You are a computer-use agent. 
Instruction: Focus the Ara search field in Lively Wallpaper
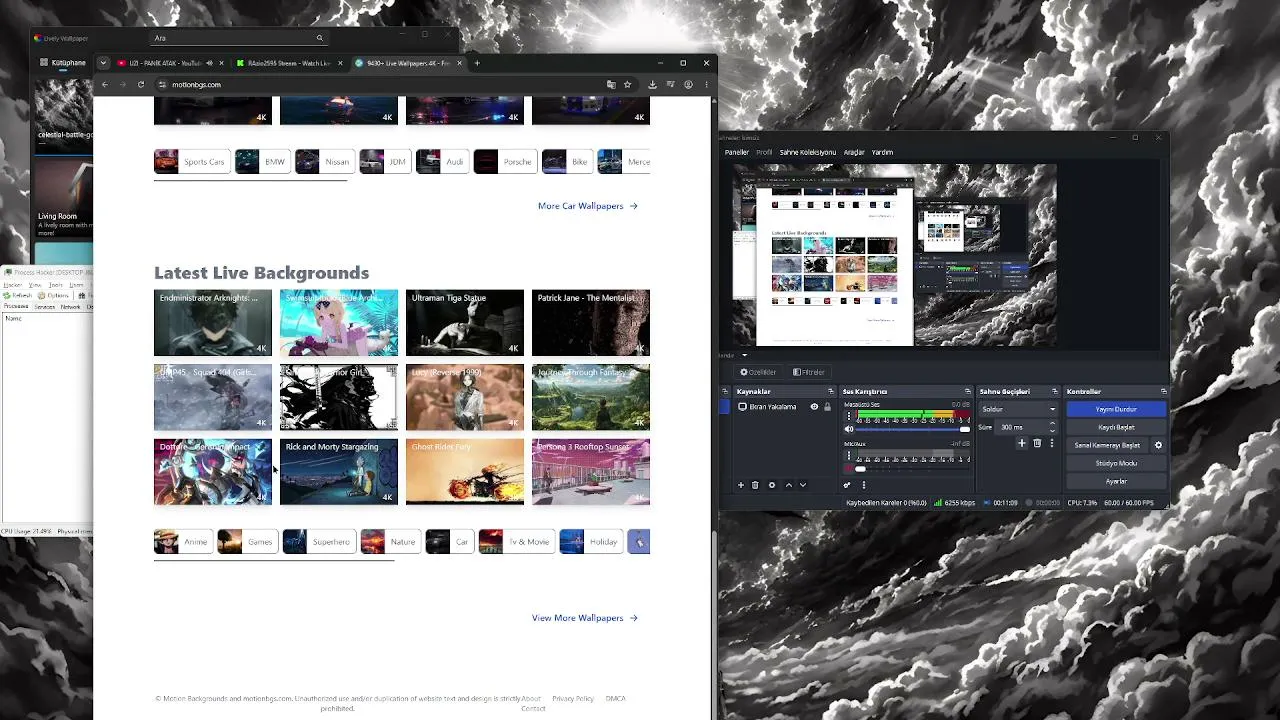coord(238,38)
